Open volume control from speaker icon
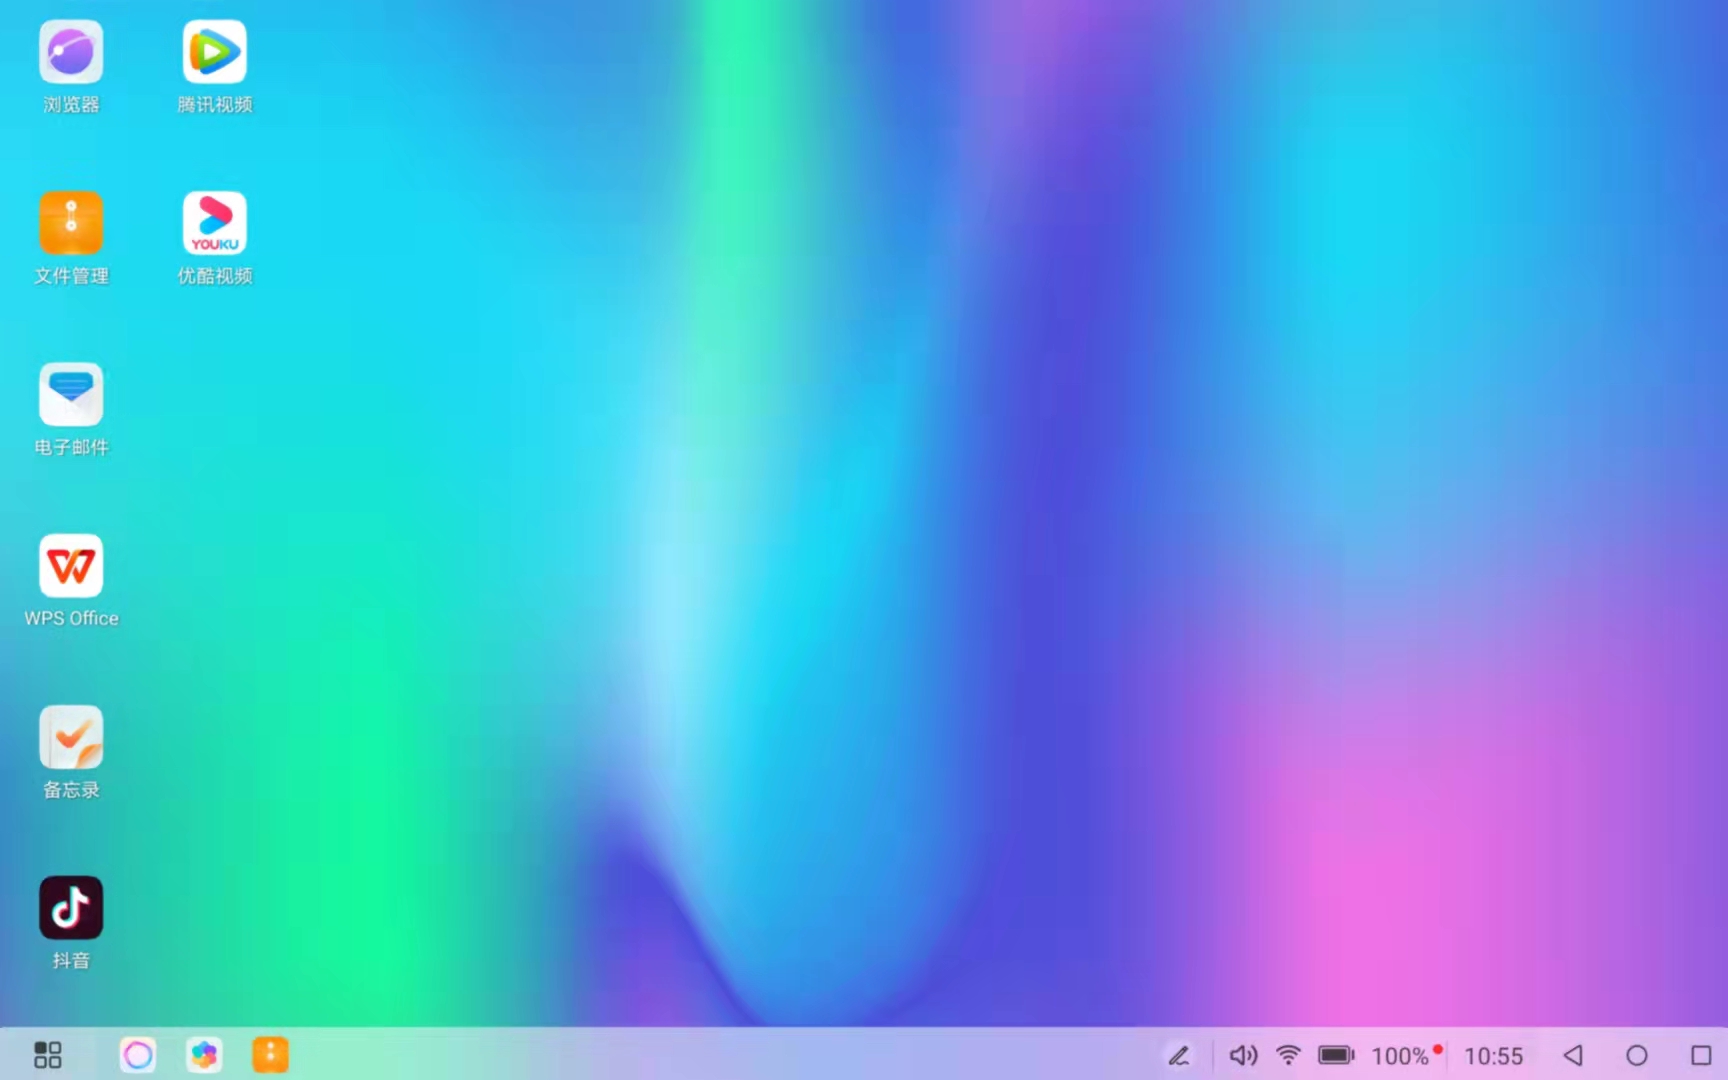1728x1080 pixels. [x=1243, y=1055]
